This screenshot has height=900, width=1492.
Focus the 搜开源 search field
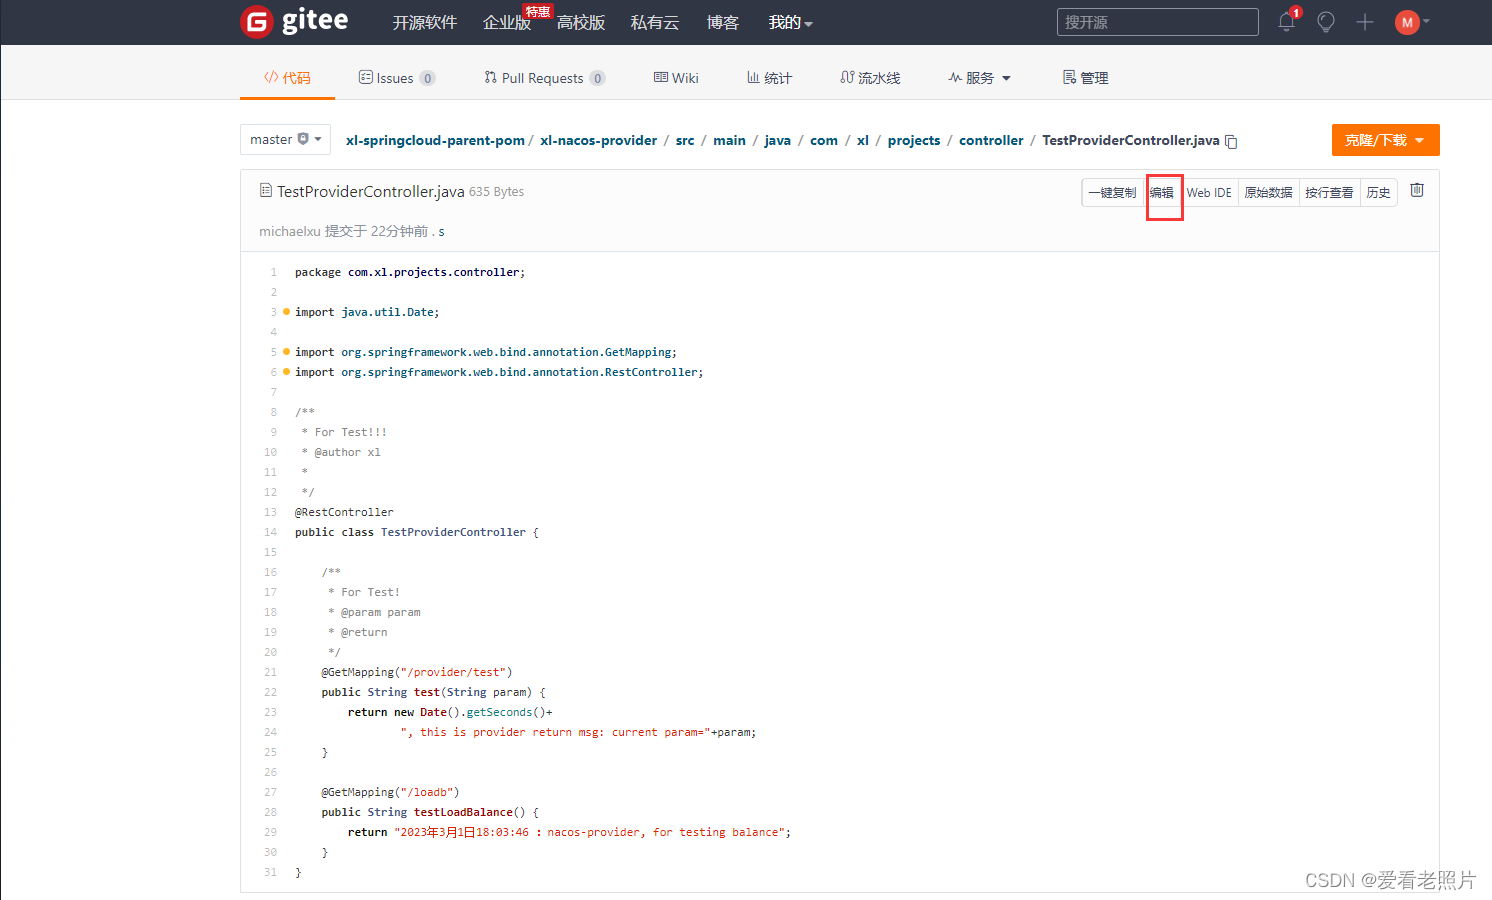coord(1157,22)
